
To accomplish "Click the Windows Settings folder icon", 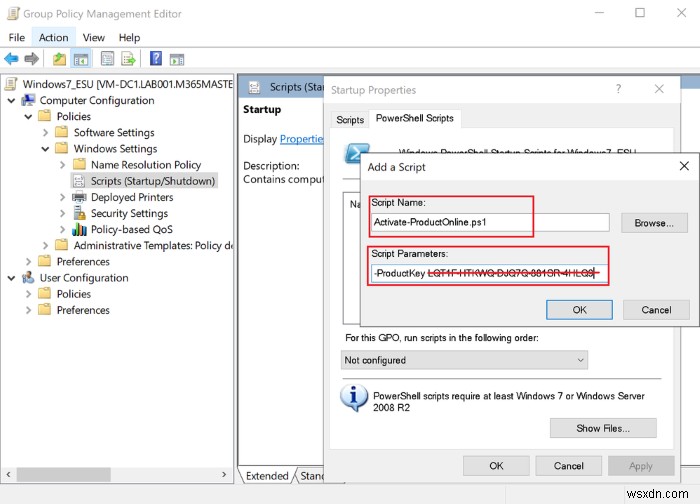I will [x=62, y=148].
